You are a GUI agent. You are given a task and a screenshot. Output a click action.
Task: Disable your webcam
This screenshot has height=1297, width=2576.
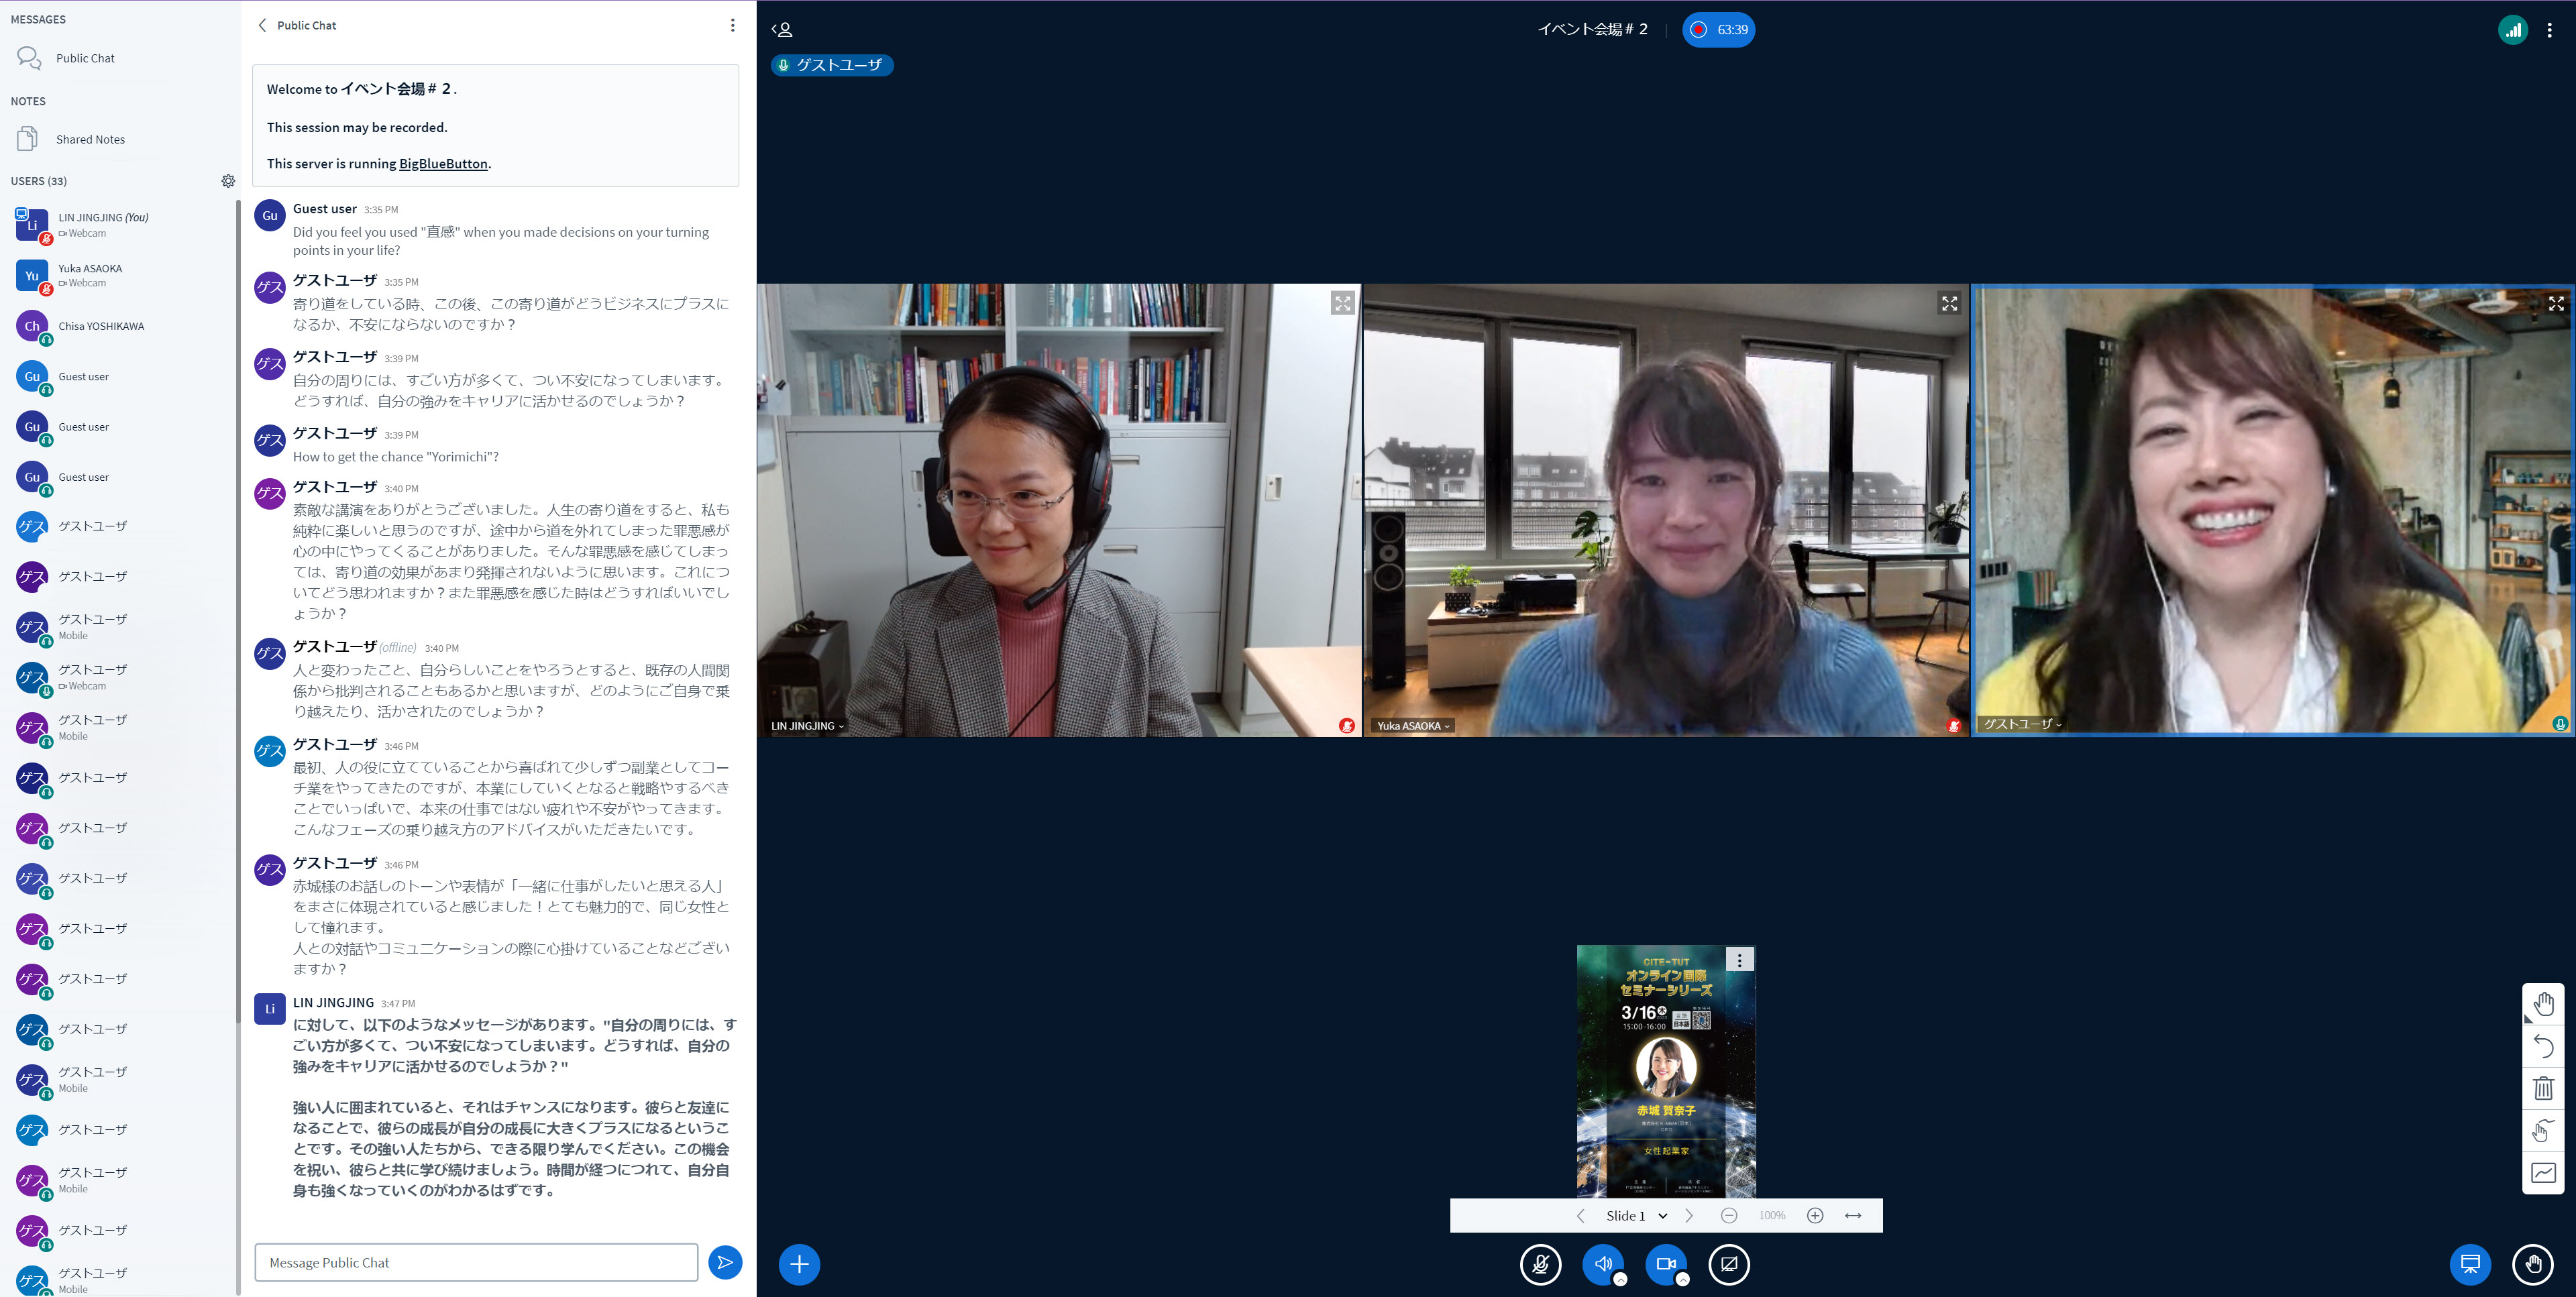click(x=1666, y=1264)
